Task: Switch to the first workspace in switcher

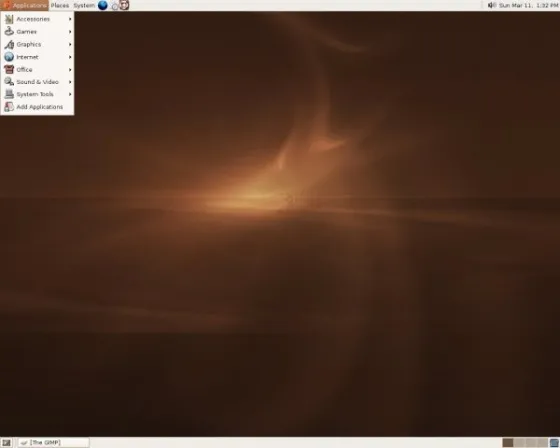Action: coord(508,443)
